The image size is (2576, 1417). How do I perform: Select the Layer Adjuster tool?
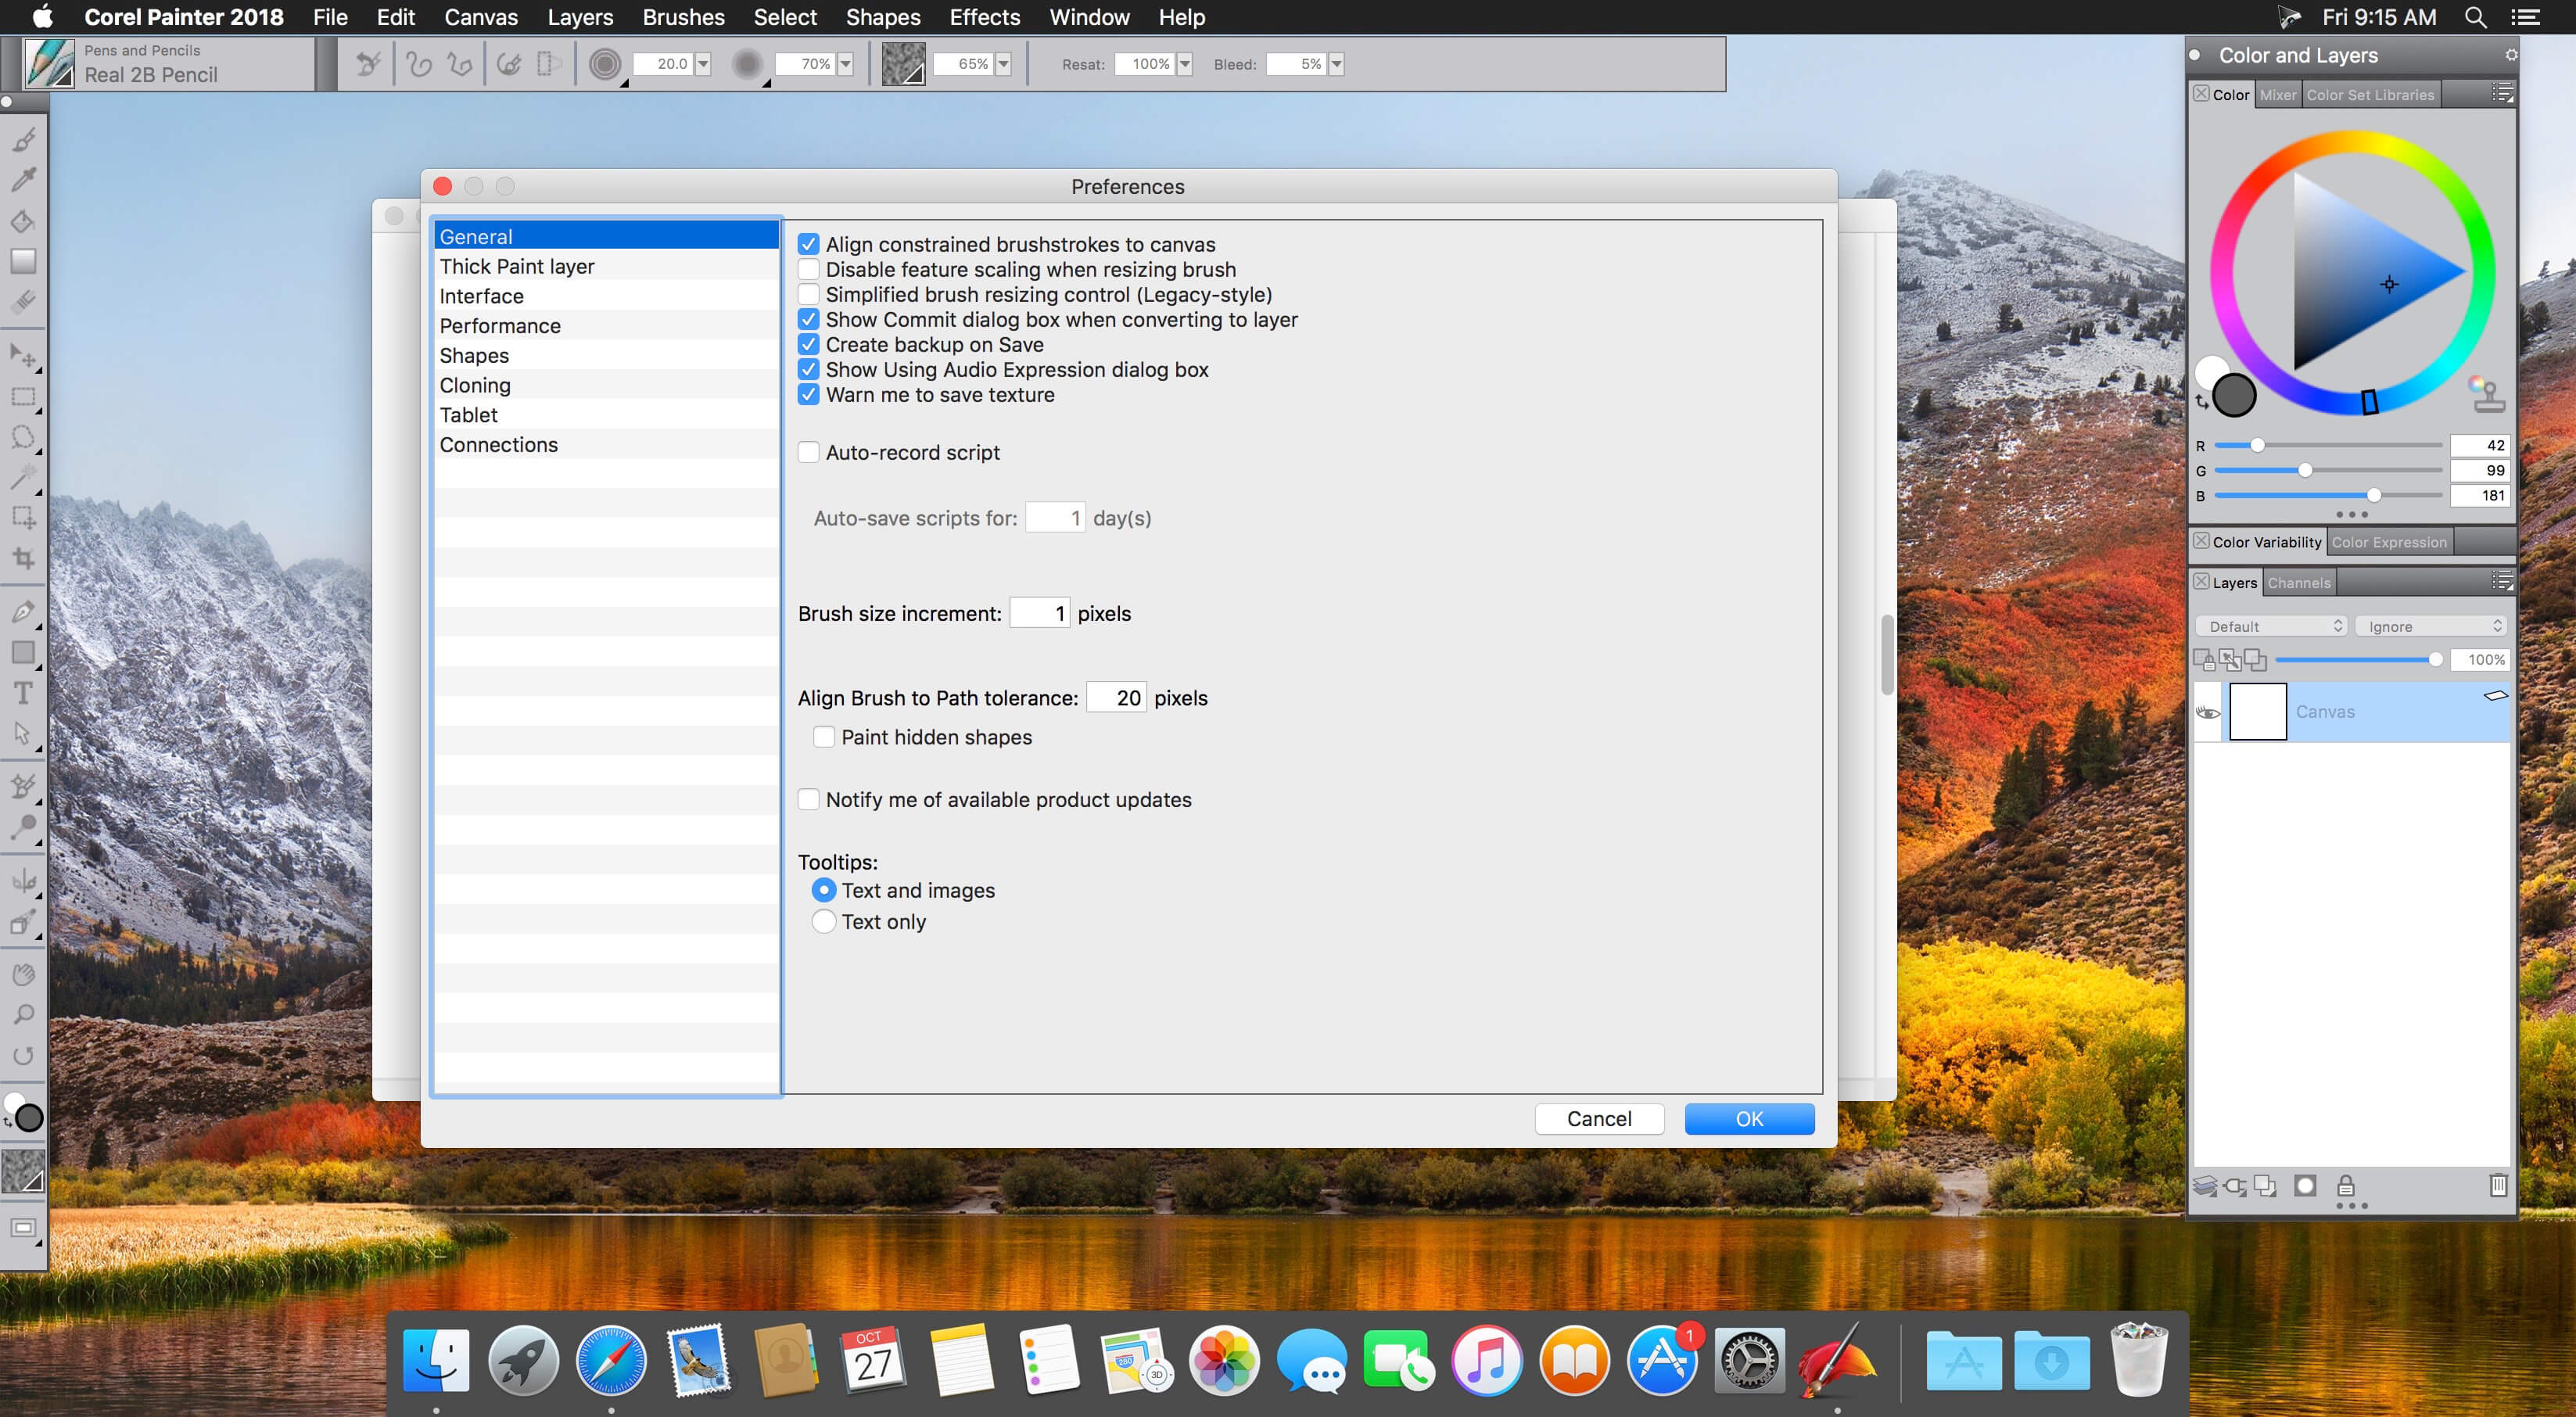[23, 356]
